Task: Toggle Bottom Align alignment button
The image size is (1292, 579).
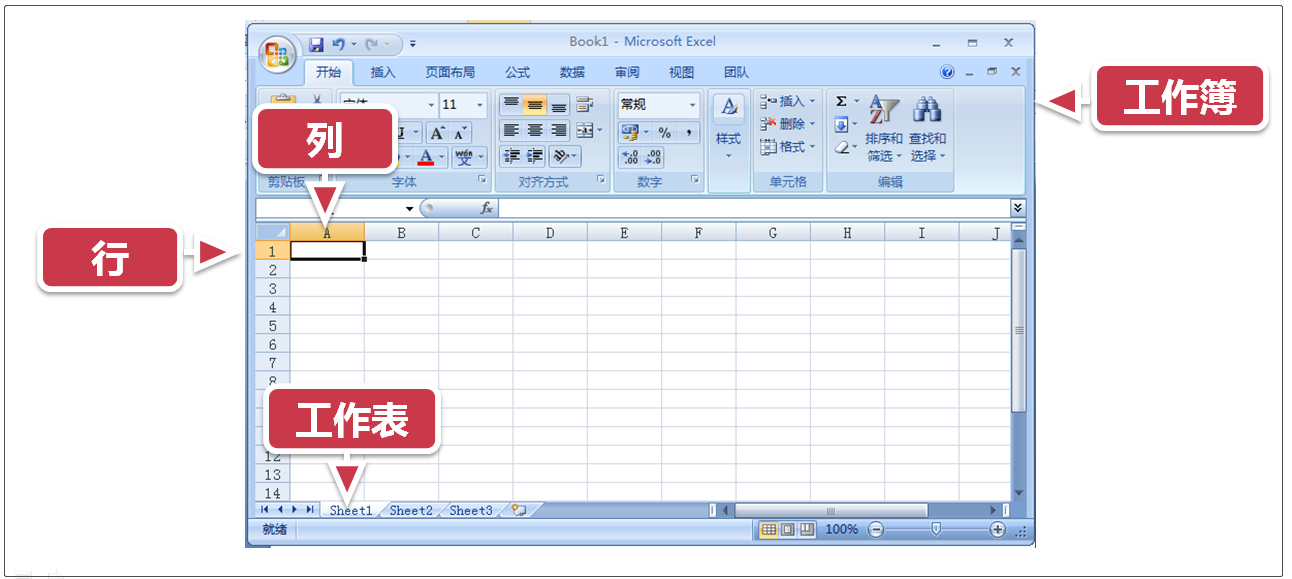Action: [x=559, y=104]
